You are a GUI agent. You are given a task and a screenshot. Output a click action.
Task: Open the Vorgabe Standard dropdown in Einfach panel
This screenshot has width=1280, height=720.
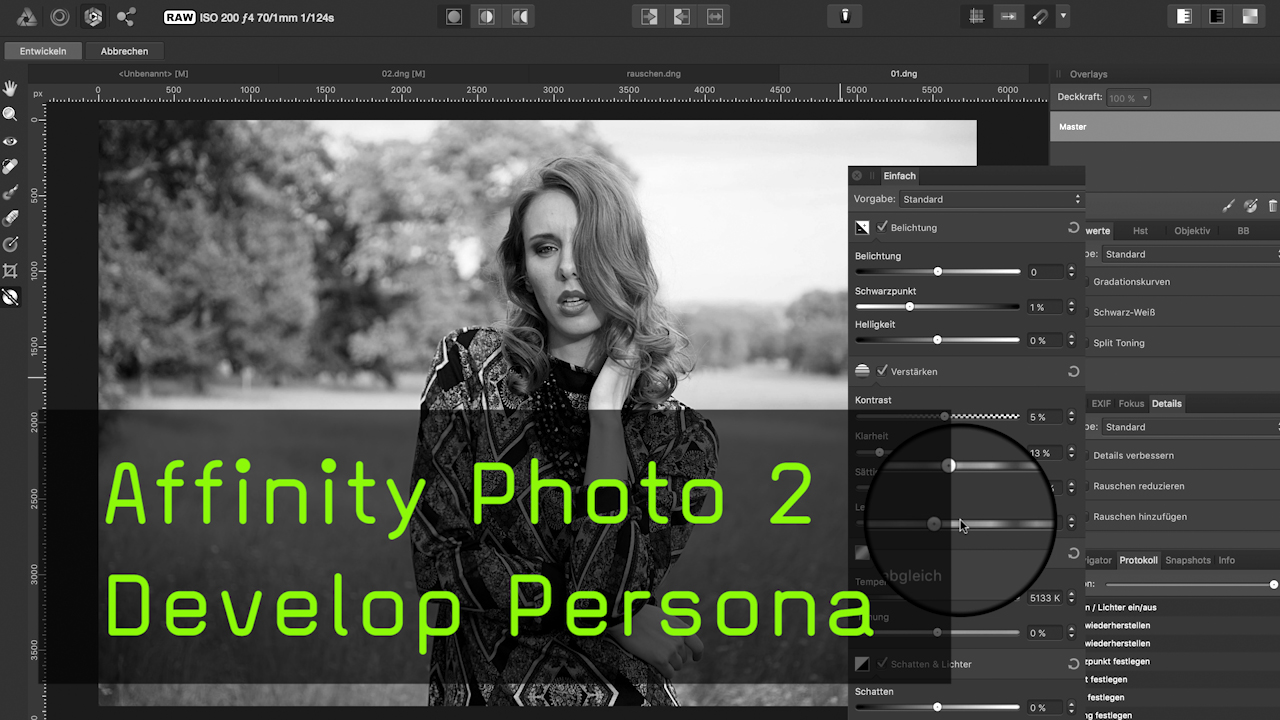click(991, 199)
